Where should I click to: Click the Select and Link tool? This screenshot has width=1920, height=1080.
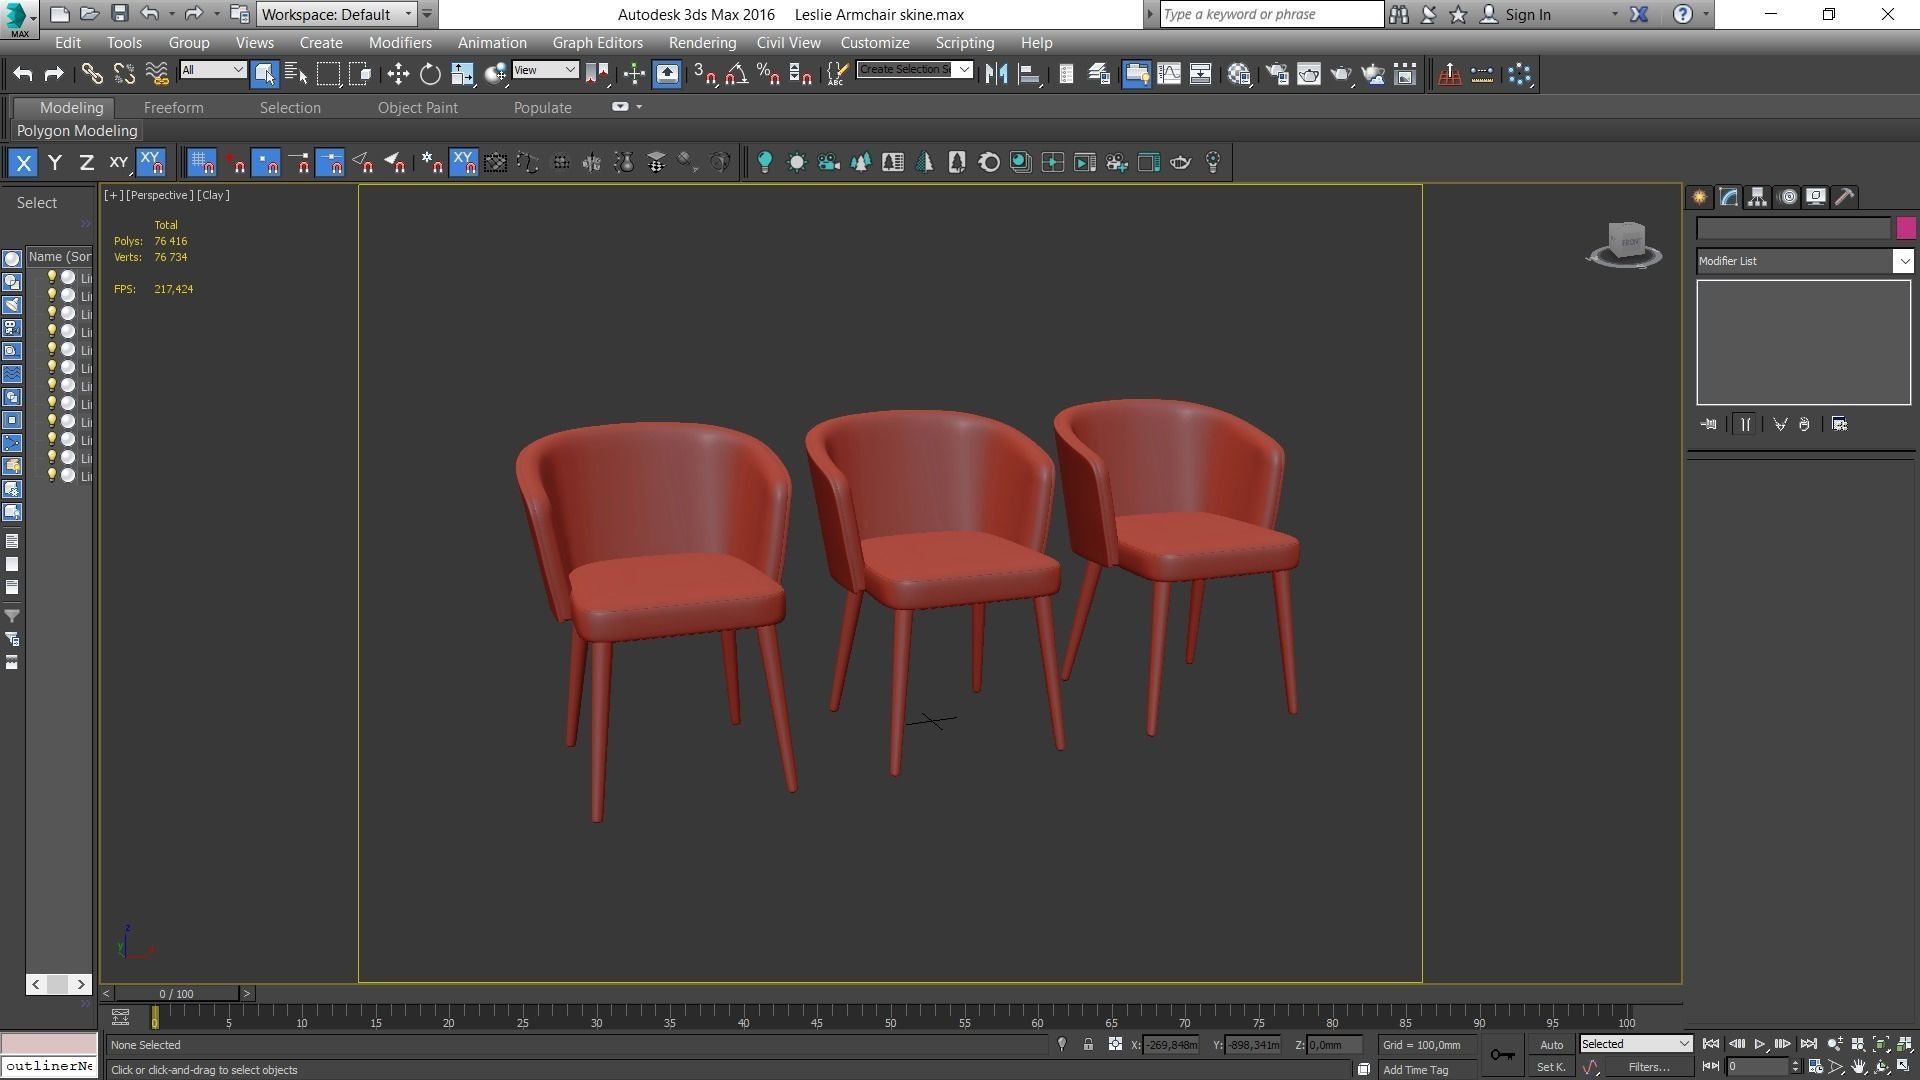92,74
